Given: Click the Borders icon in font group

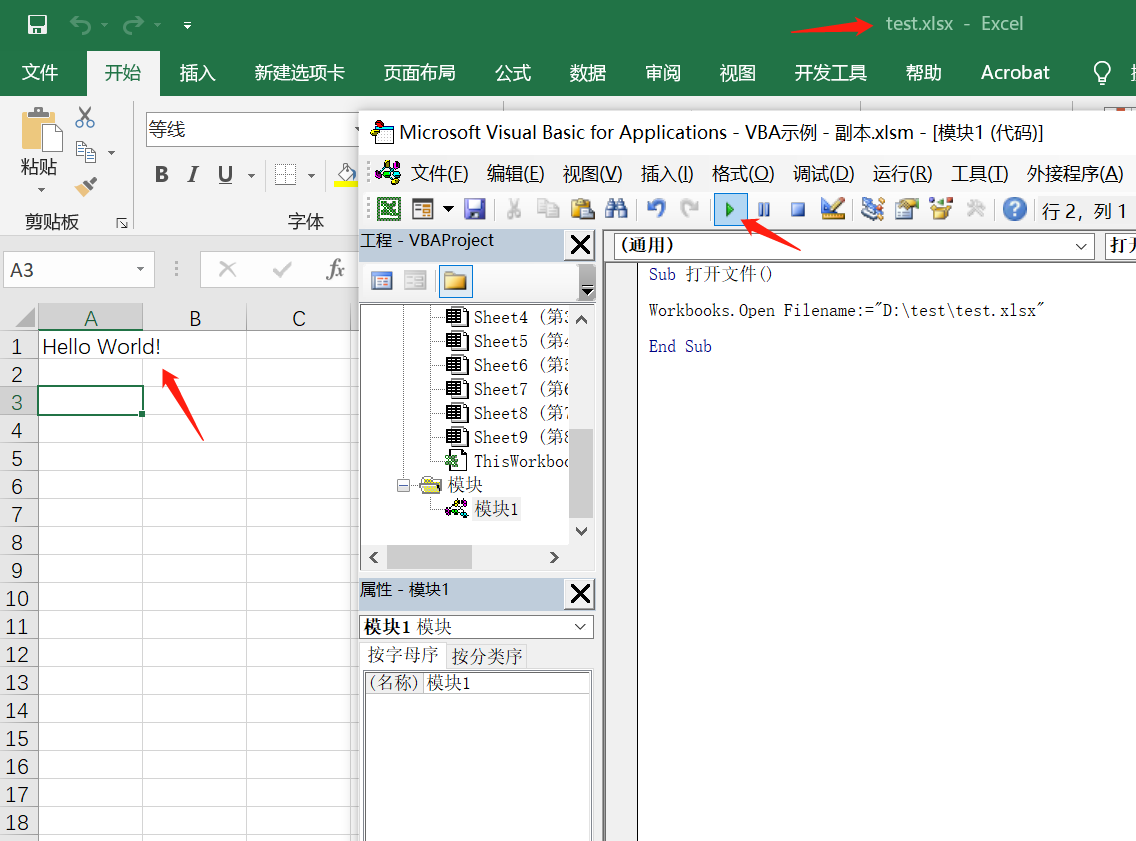Looking at the screenshot, I should click(x=285, y=175).
